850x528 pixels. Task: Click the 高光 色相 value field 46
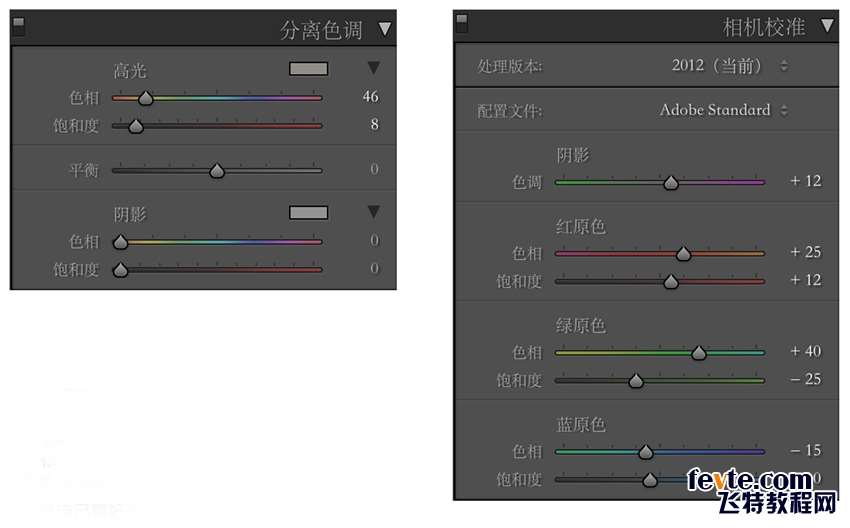370,97
